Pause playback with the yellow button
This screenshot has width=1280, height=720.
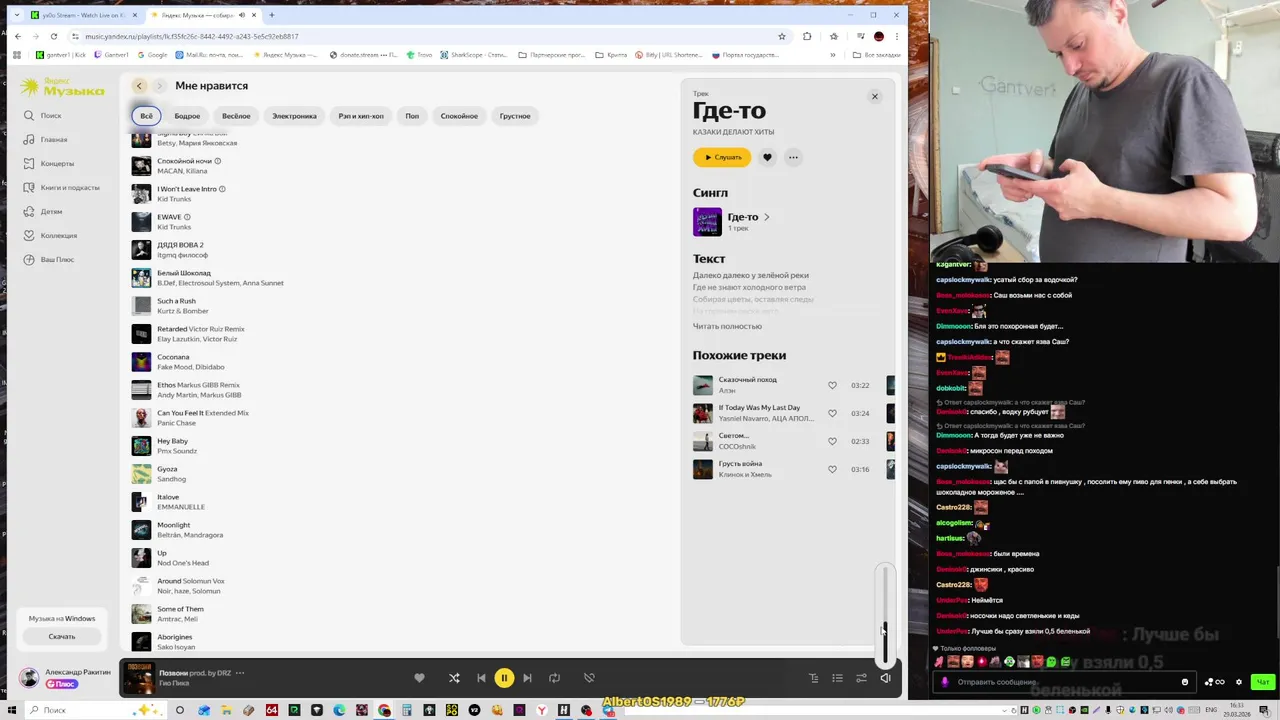pos(504,678)
